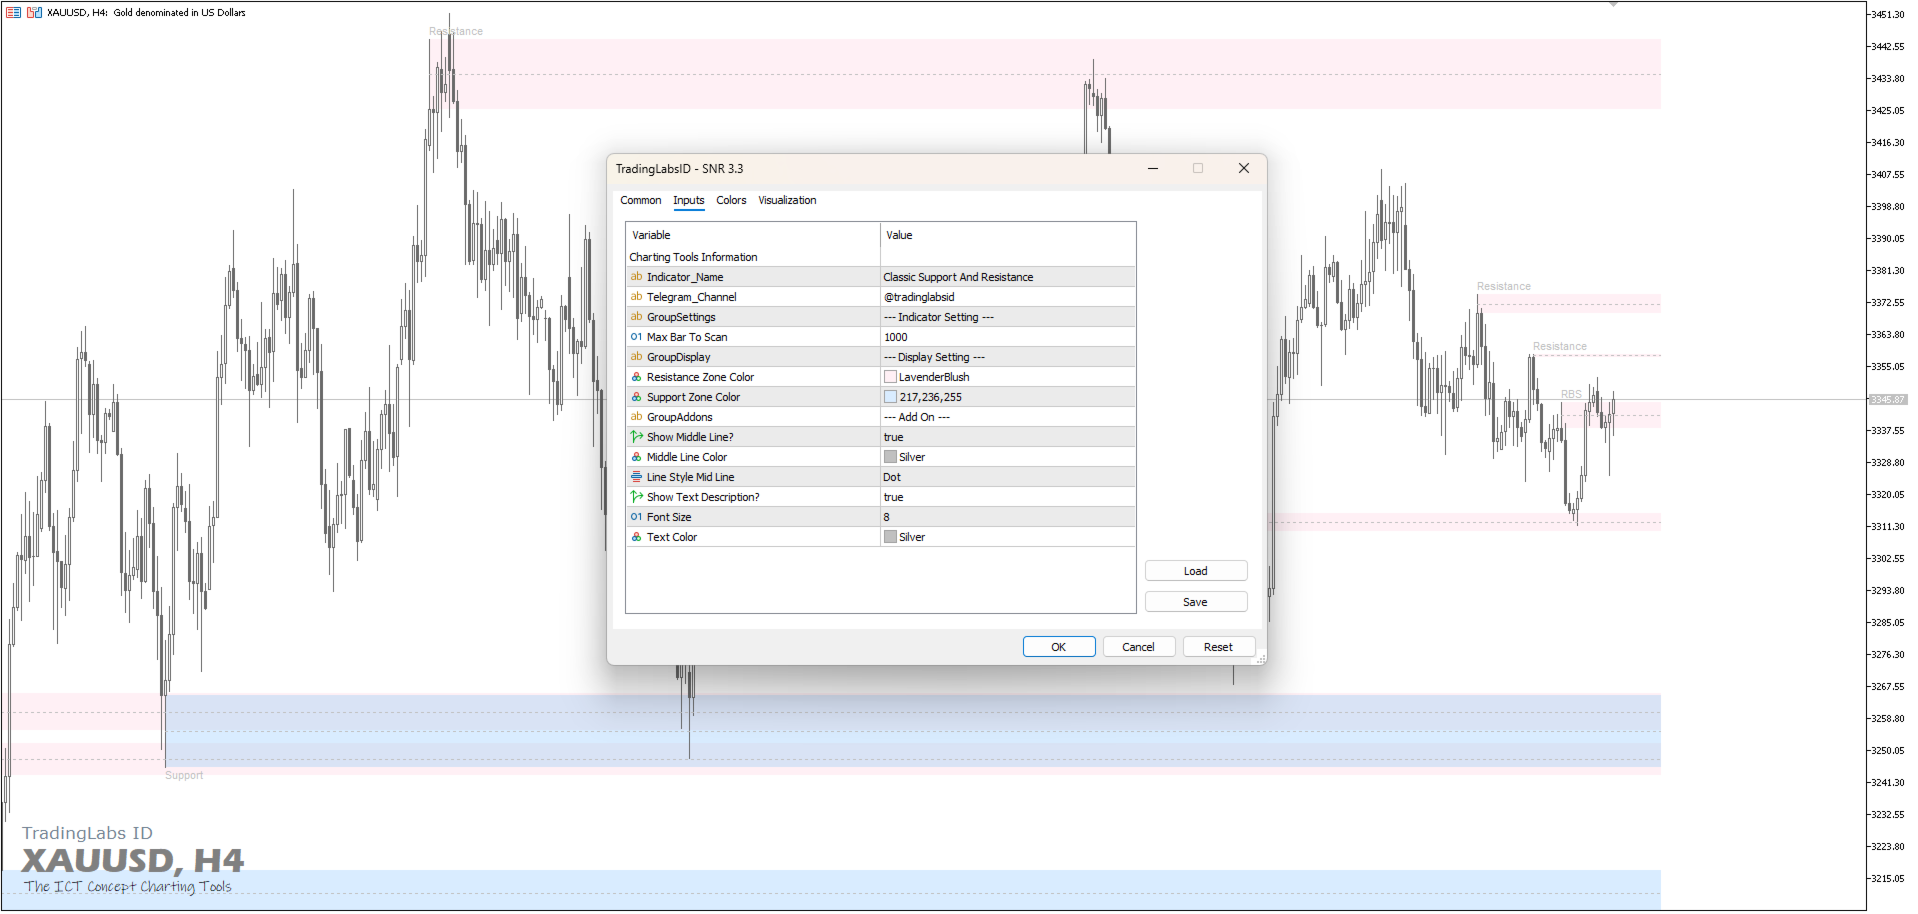The height and width of the screenshot is (914, 1918).
Task: Click the Show Middle Line? boolean icon
Action: click(636, 437)
